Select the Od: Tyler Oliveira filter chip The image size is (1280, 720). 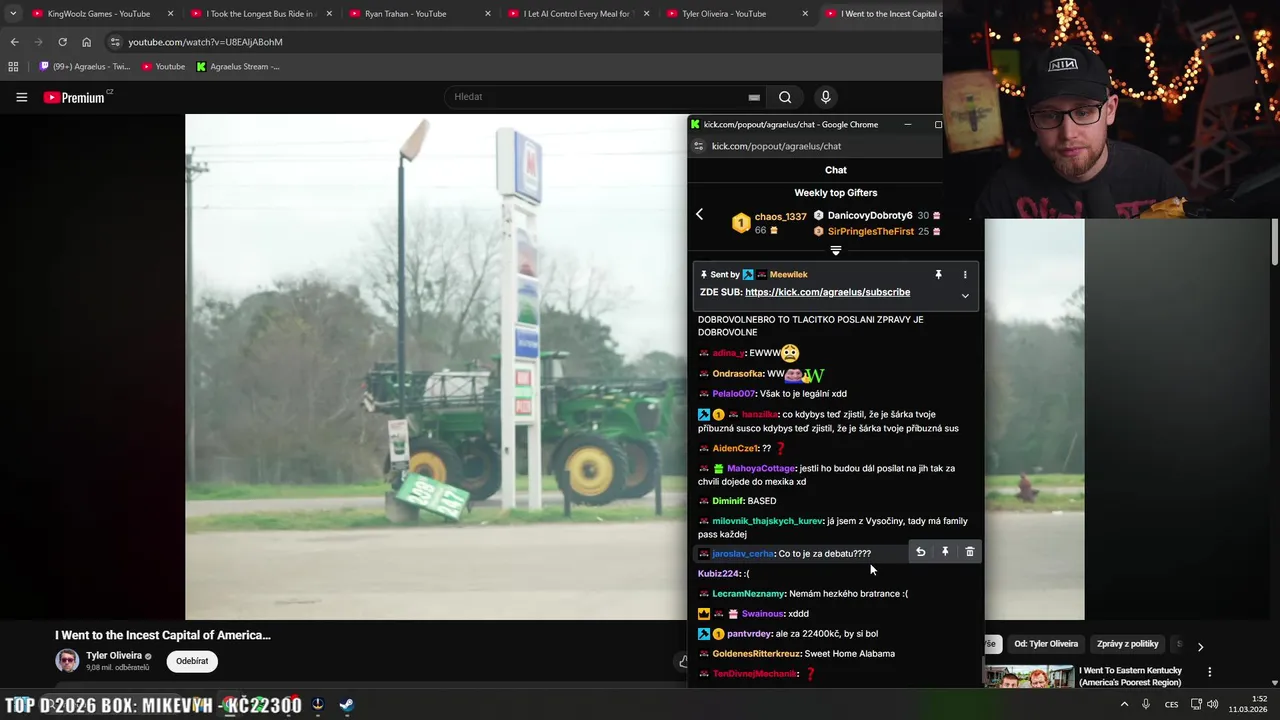[x=1046, y=644]
